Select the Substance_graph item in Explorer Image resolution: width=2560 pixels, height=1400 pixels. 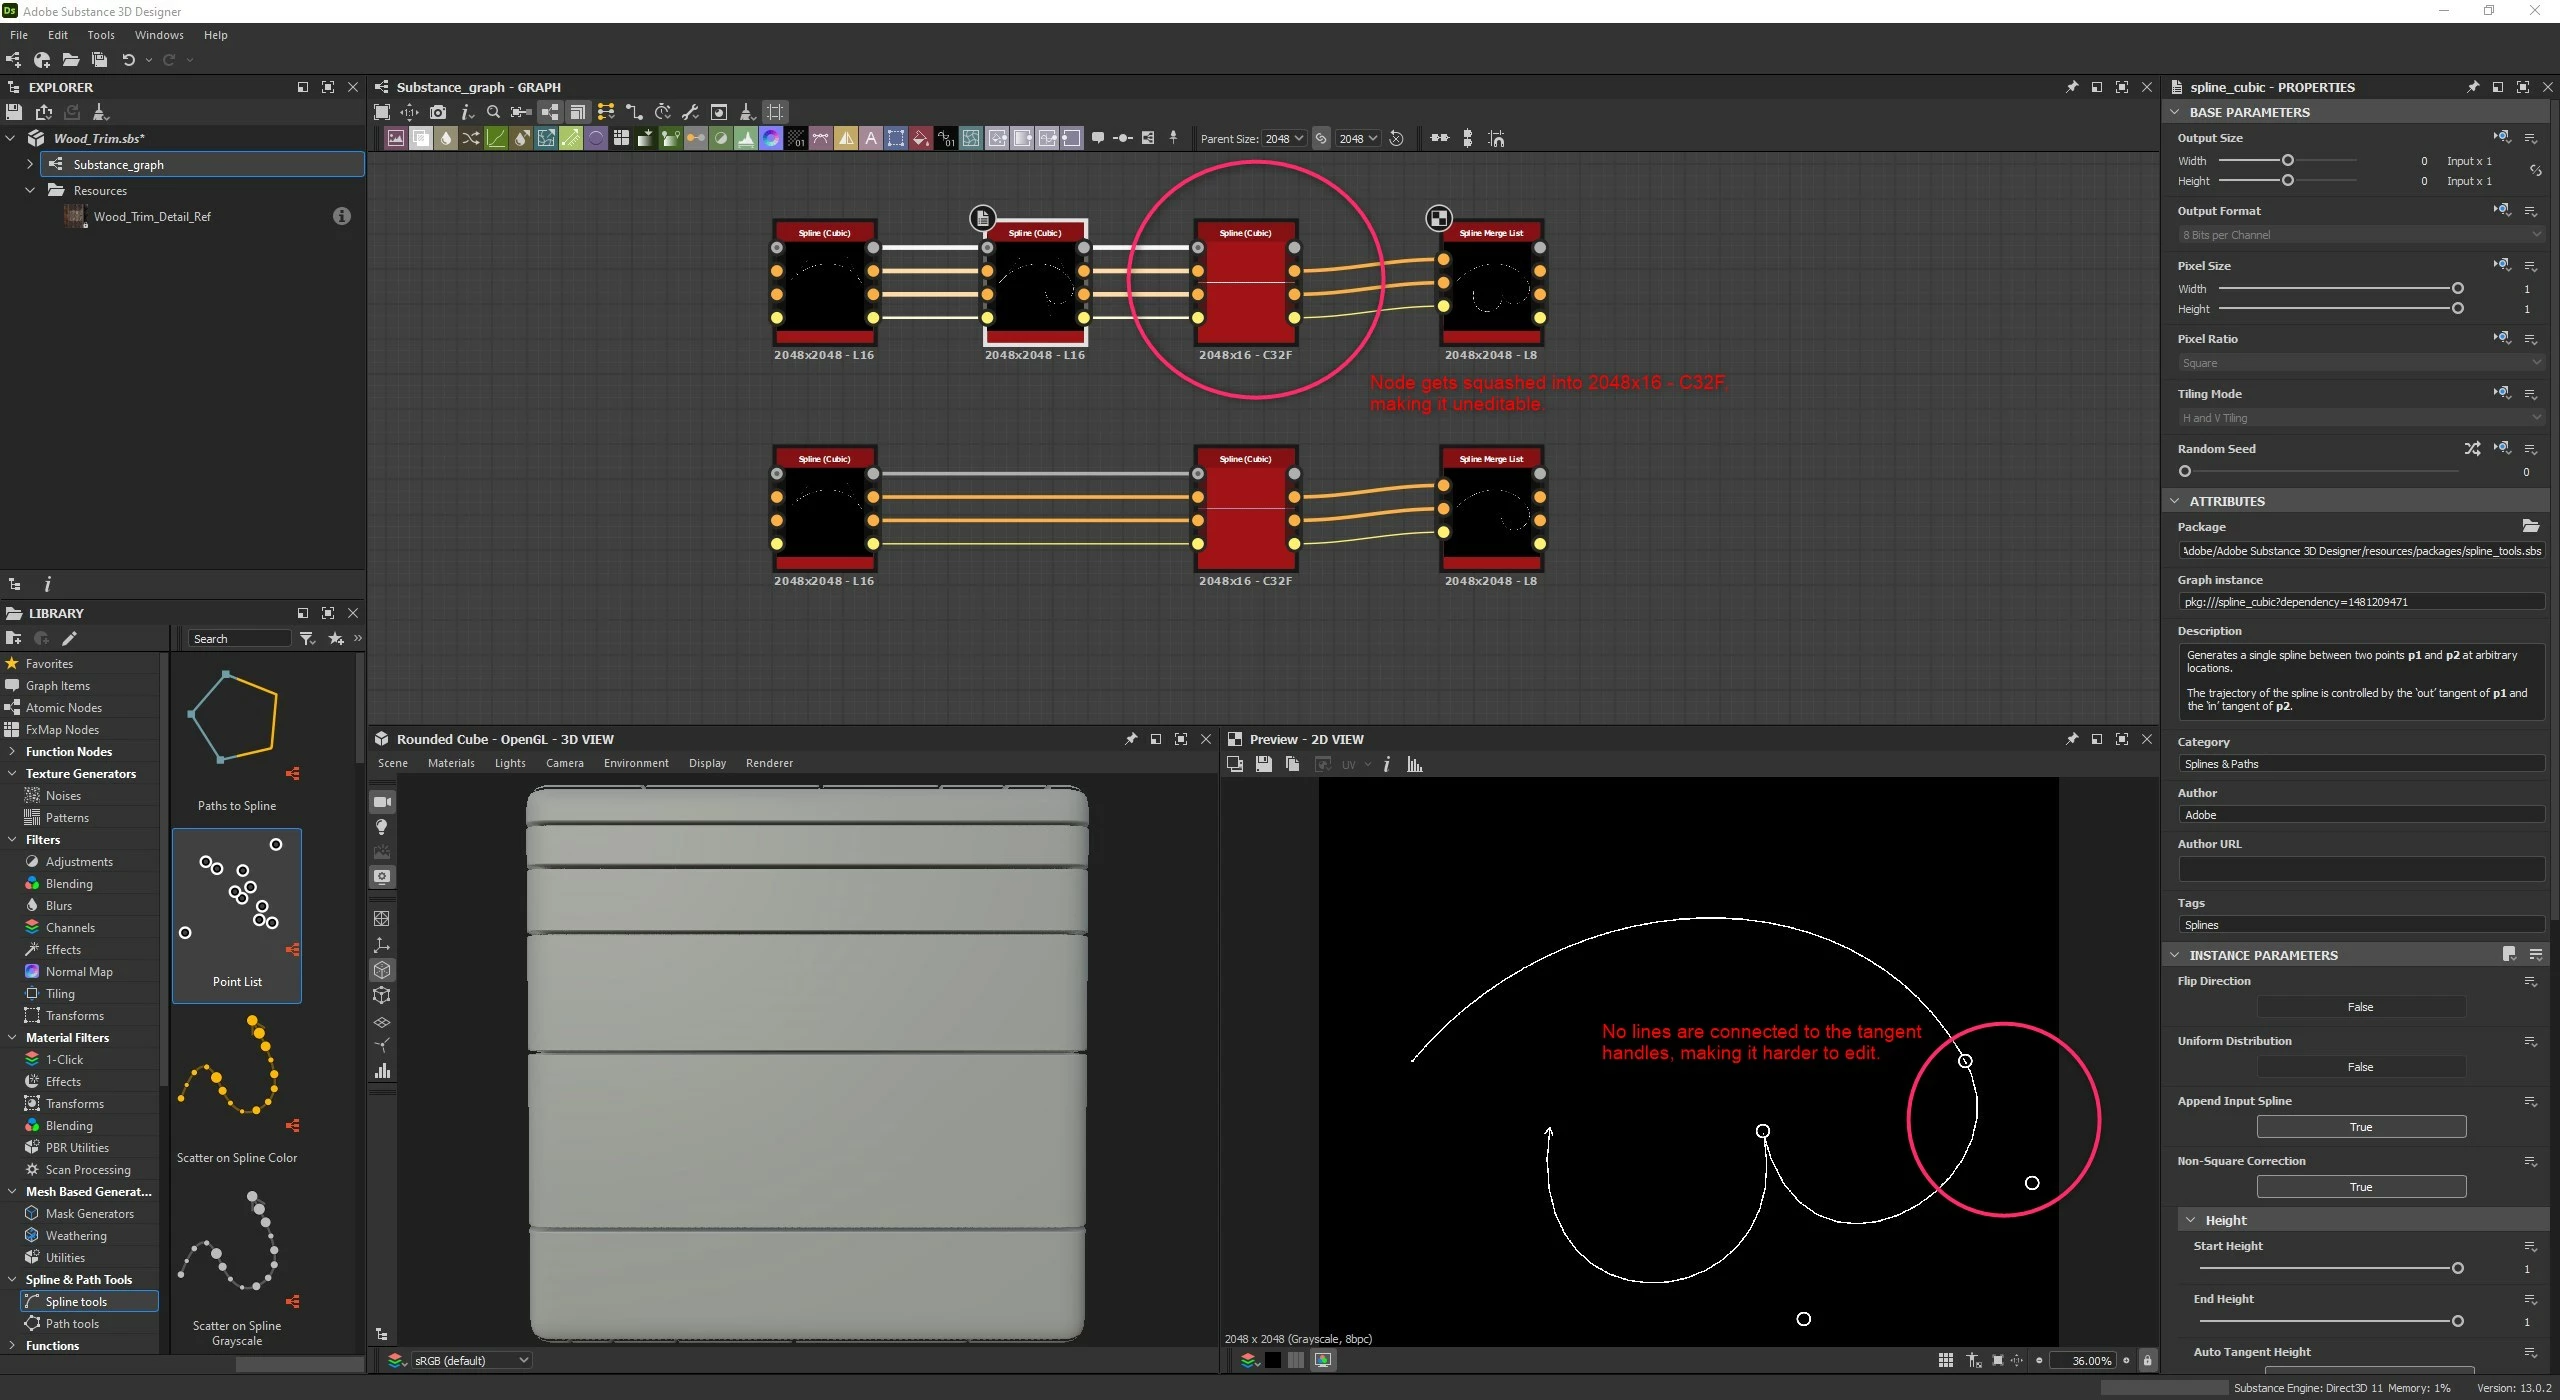point(118,165)
